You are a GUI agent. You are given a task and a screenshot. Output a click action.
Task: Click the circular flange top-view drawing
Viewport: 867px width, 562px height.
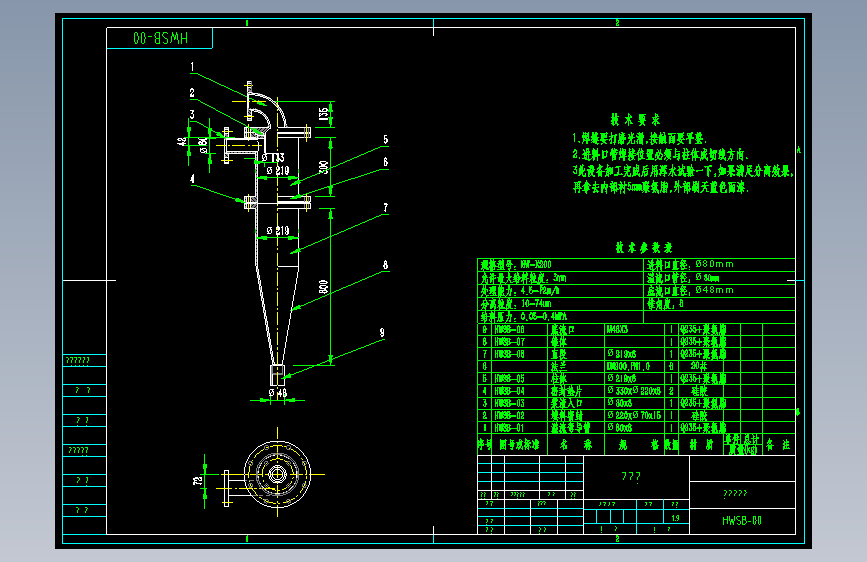click(277, 474)
